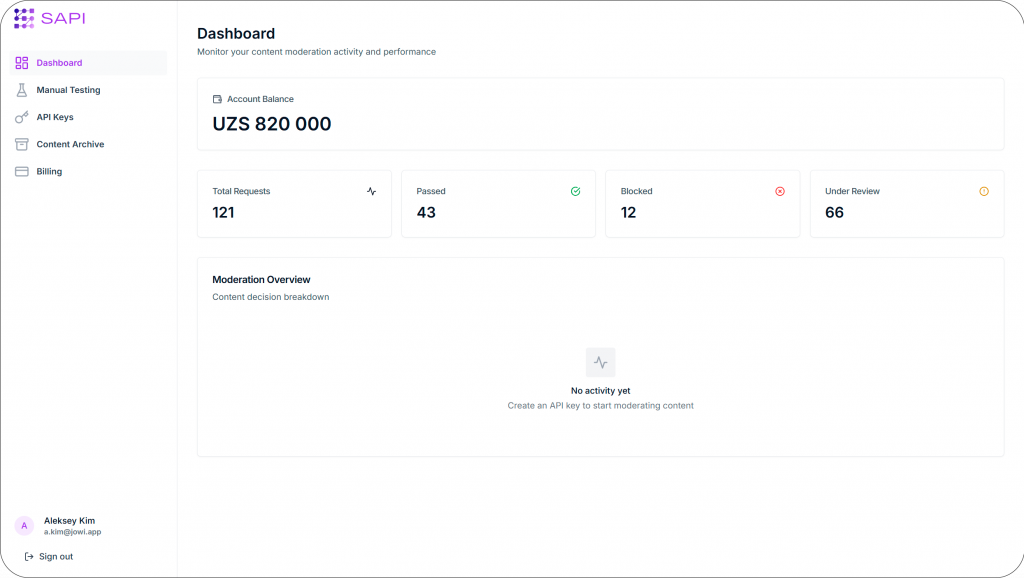This screenshot has width=1024, height=578.
Task: Go to the Content Archive section
Action: (x=70, y=144)
